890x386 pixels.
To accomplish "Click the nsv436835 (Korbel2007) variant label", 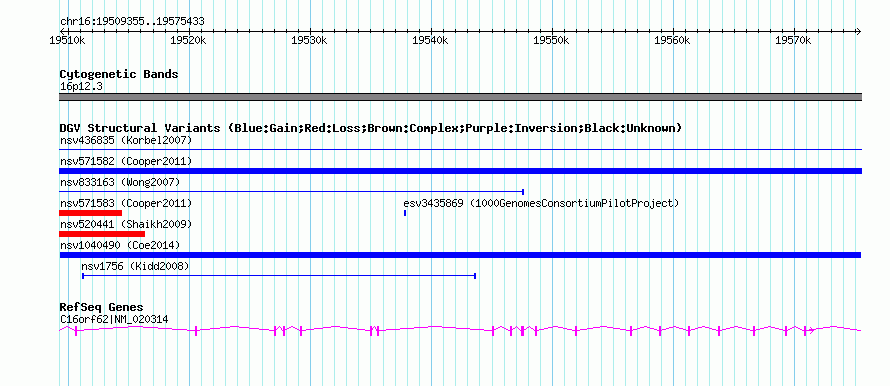I will point(126,140).
